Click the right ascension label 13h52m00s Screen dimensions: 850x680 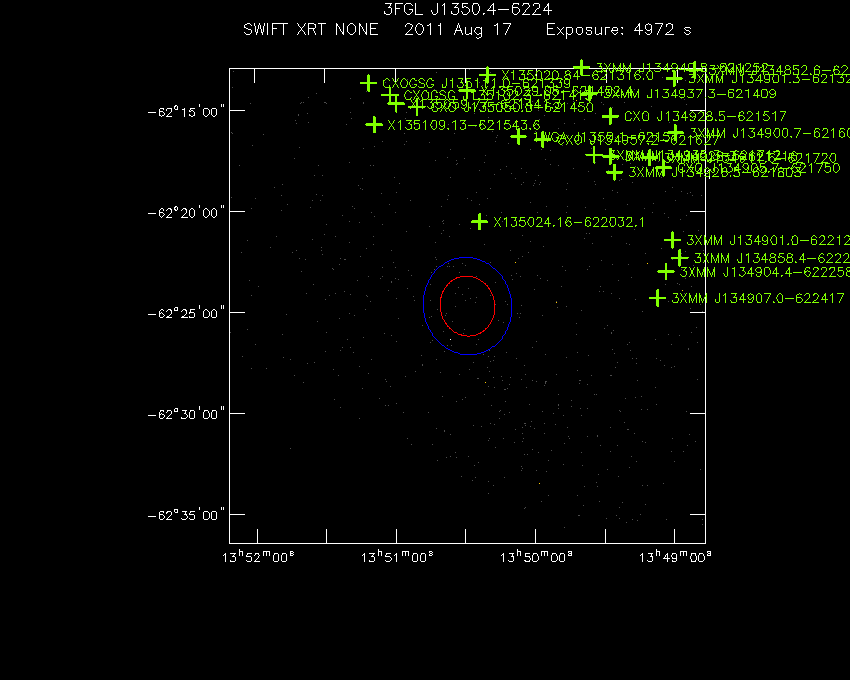coord(258,557)
